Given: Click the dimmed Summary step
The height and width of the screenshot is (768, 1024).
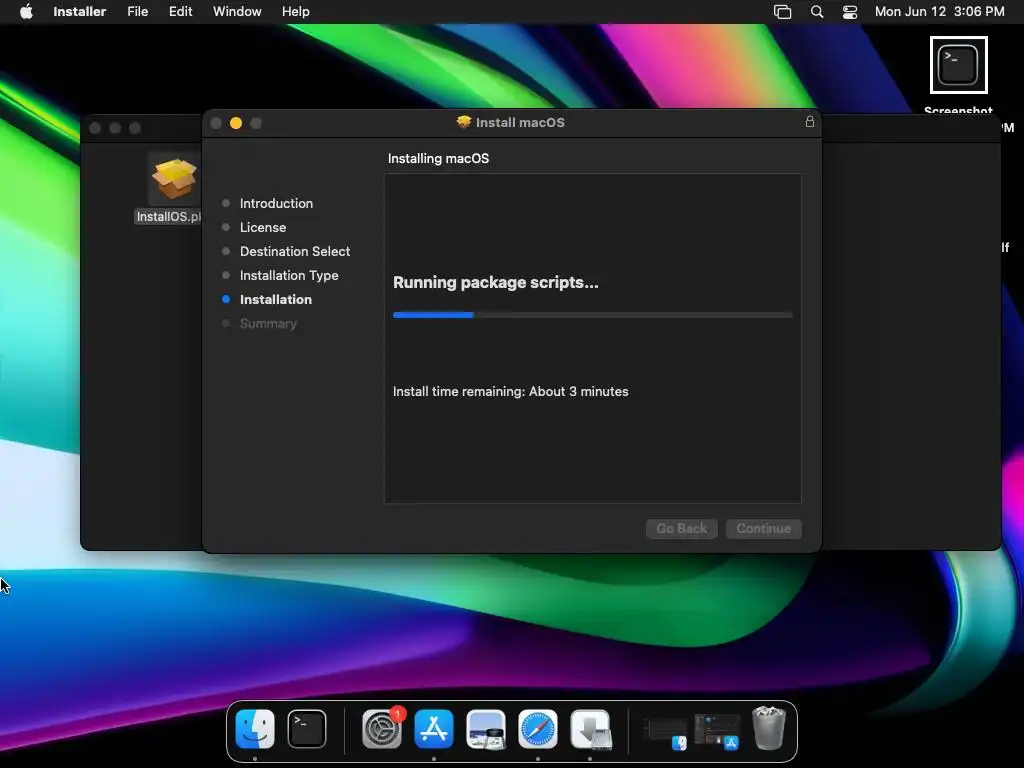Looking at the screenshot, I should [x=268, y=323].
